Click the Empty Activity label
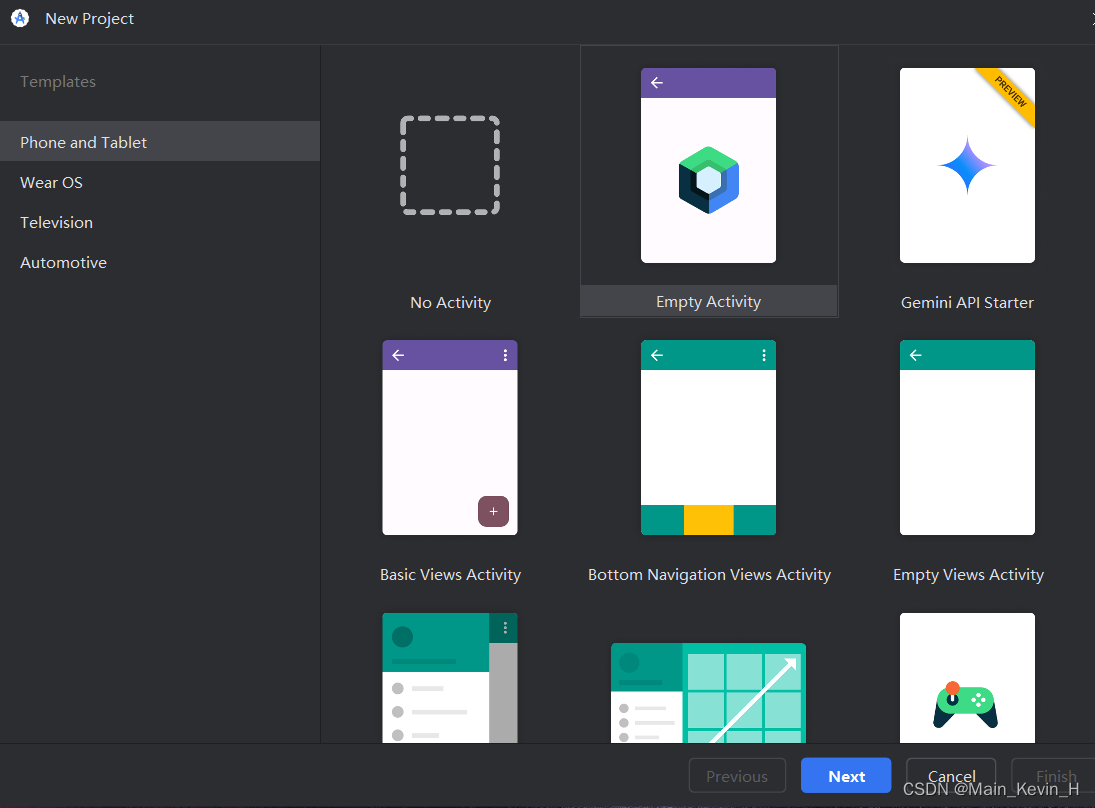The height and width of the screenshot is (808, 1095). [x=708, y=302]
